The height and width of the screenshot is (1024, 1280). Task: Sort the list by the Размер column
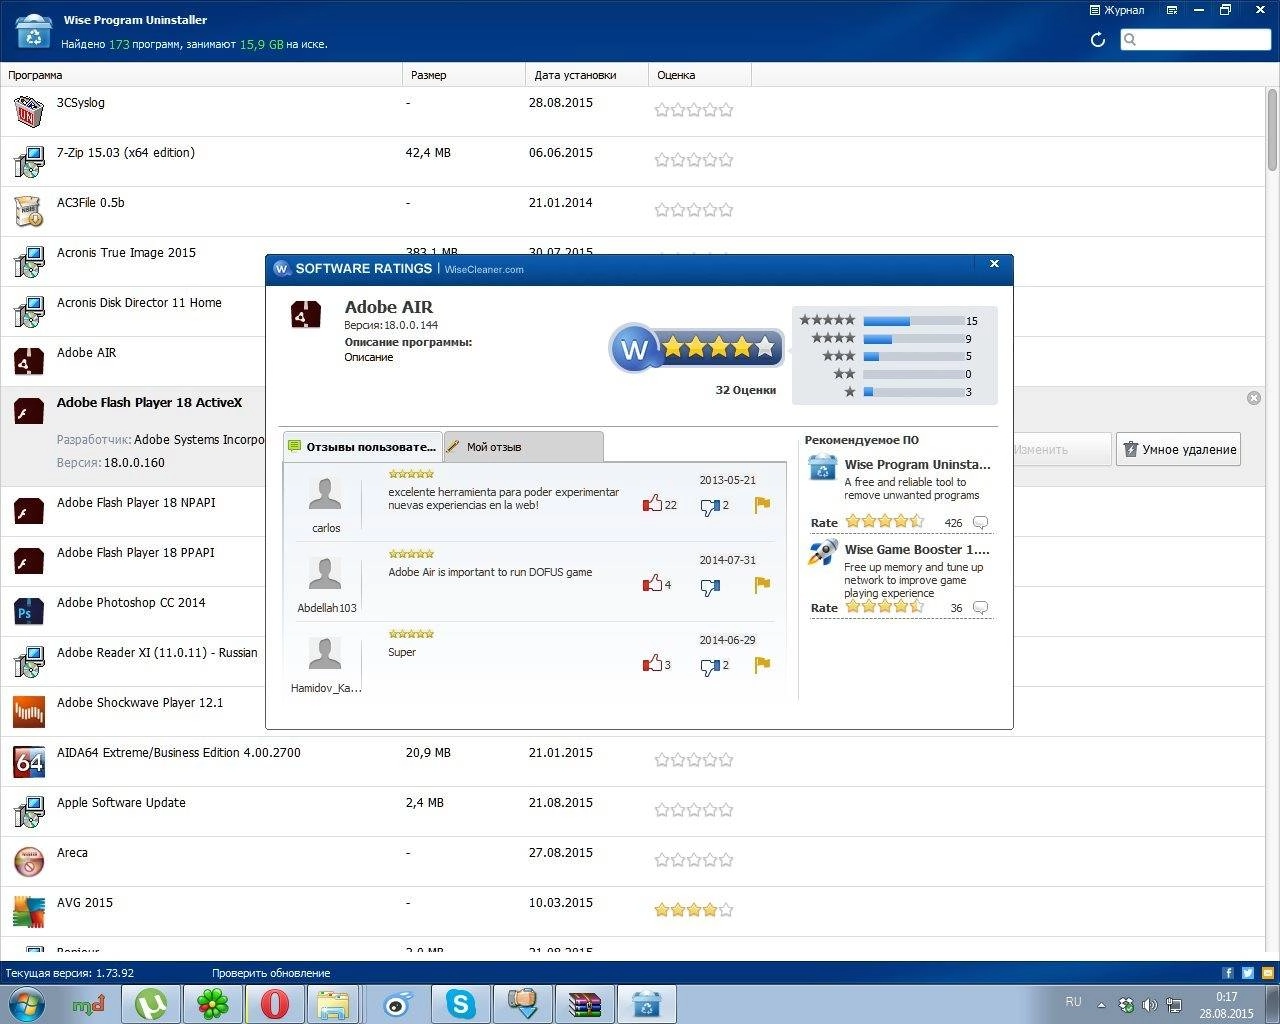[464, 75]
